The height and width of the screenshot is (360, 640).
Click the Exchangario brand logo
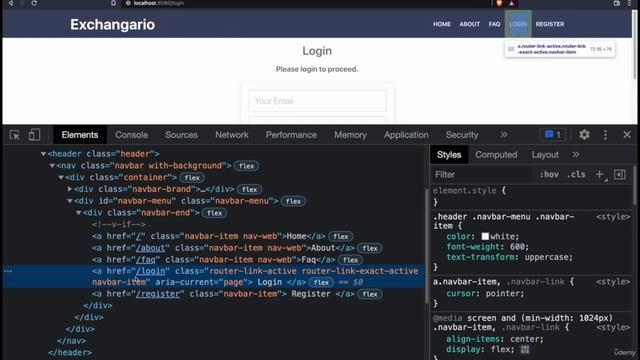[113, 24]
